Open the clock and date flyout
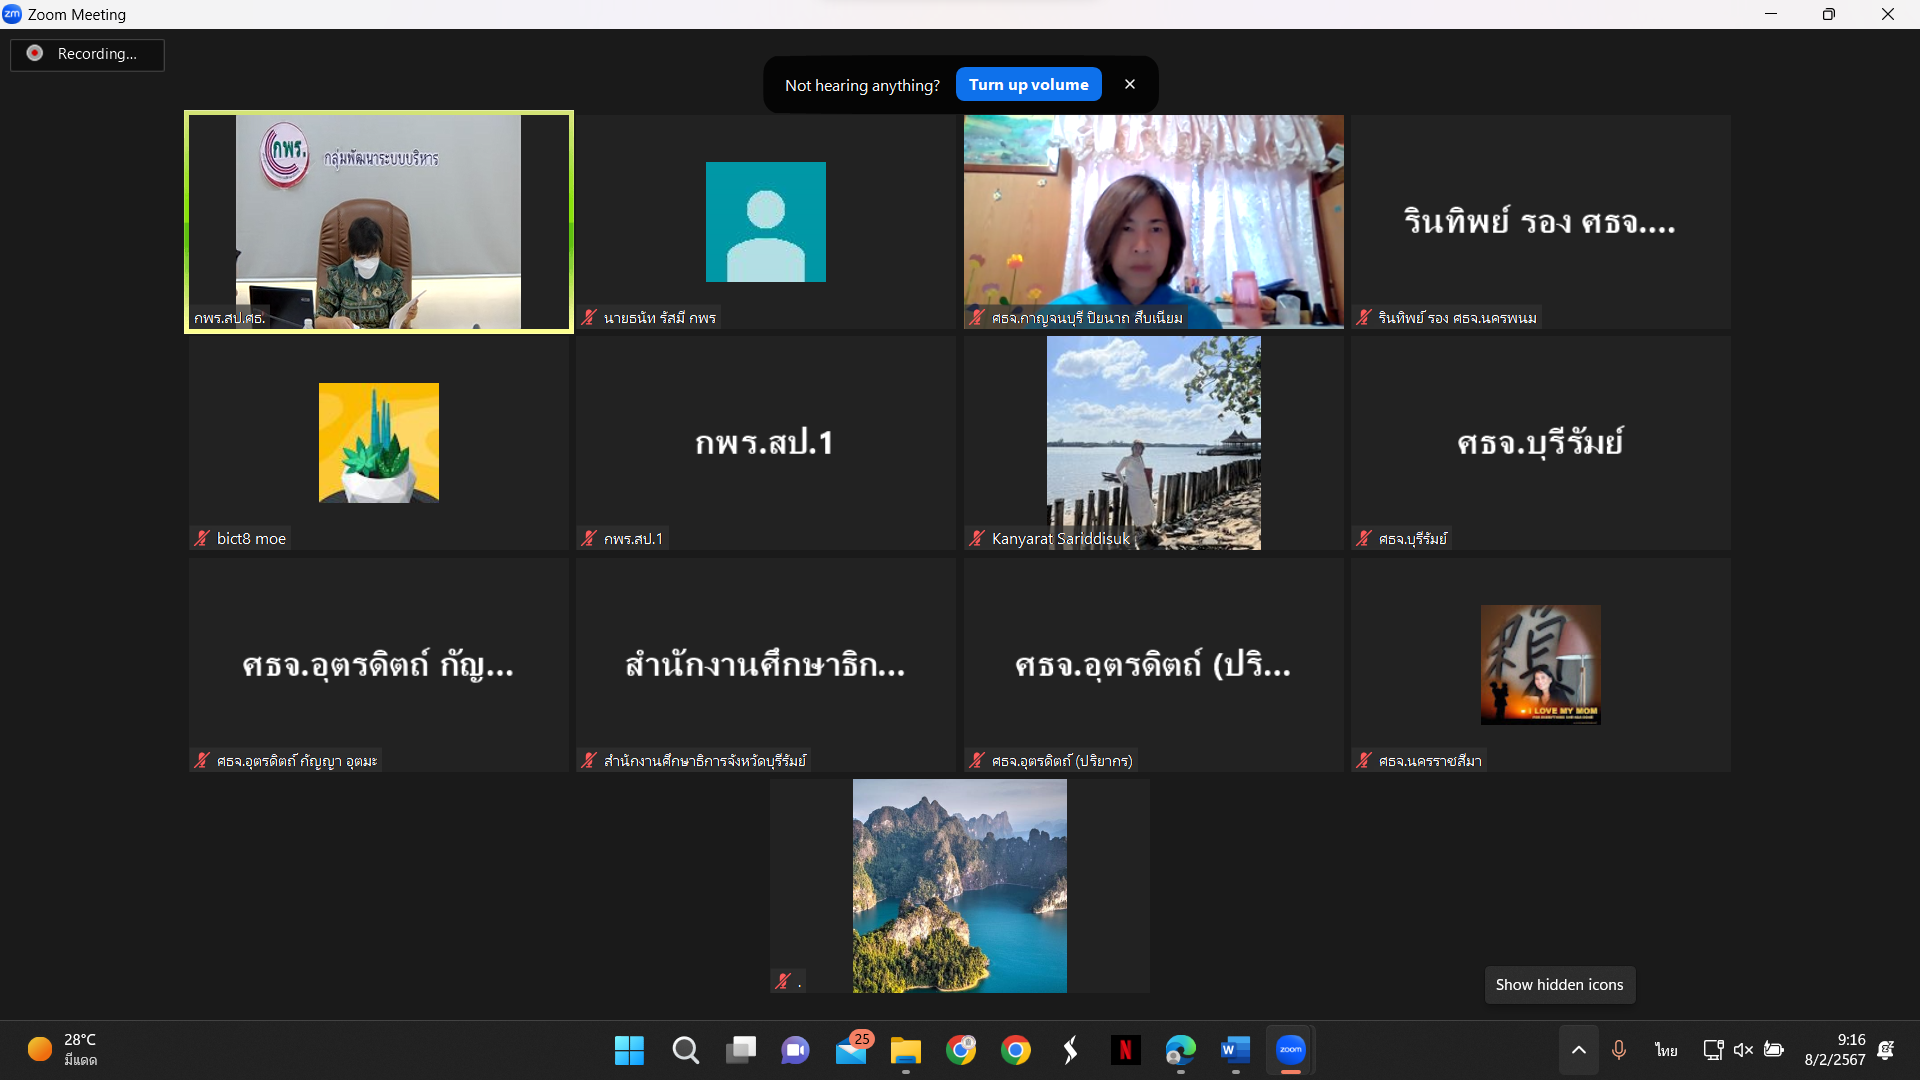 click(x=1835, y=1050)
